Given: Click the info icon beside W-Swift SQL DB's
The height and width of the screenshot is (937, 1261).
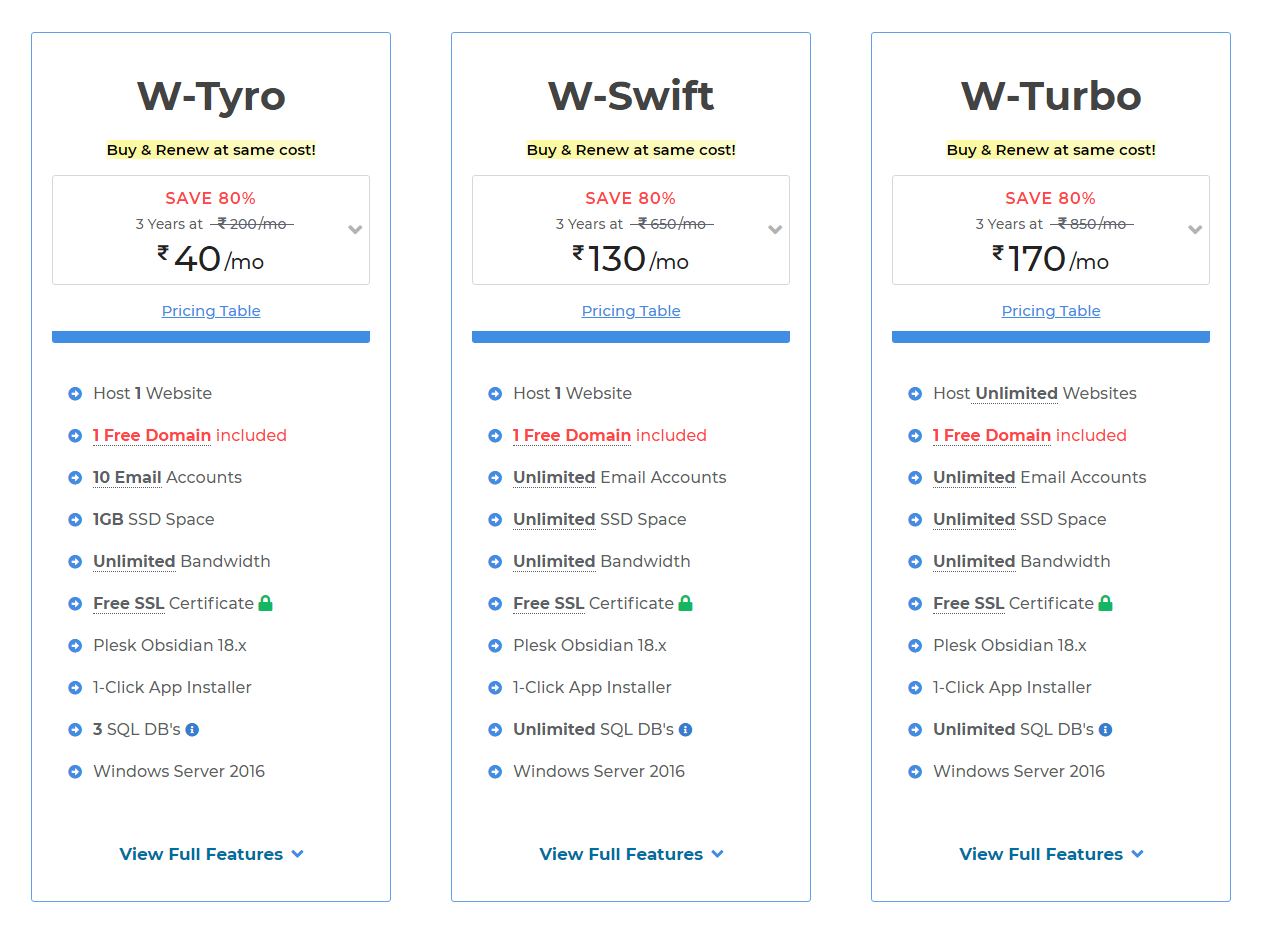Looking at the screenshot, I should point(685,730).
